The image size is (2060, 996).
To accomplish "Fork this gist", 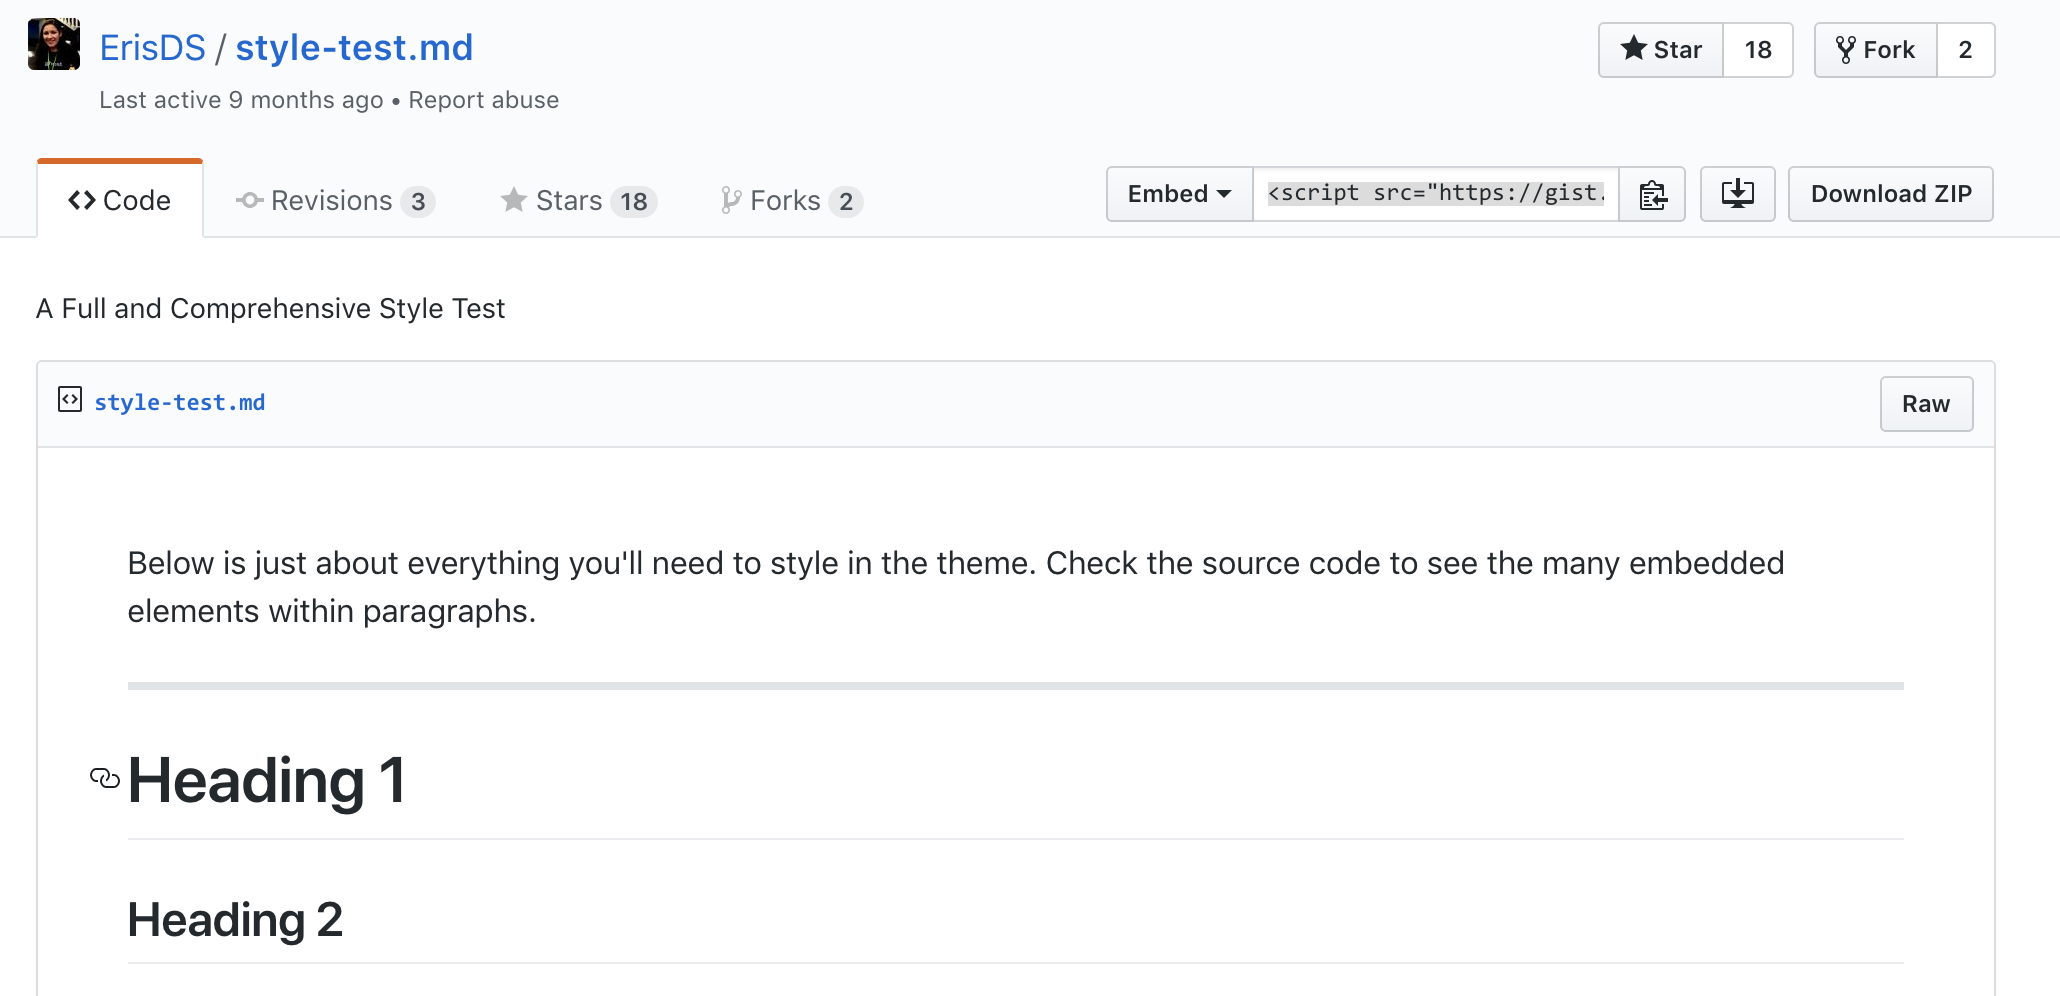I will (x=1876, y=50).
